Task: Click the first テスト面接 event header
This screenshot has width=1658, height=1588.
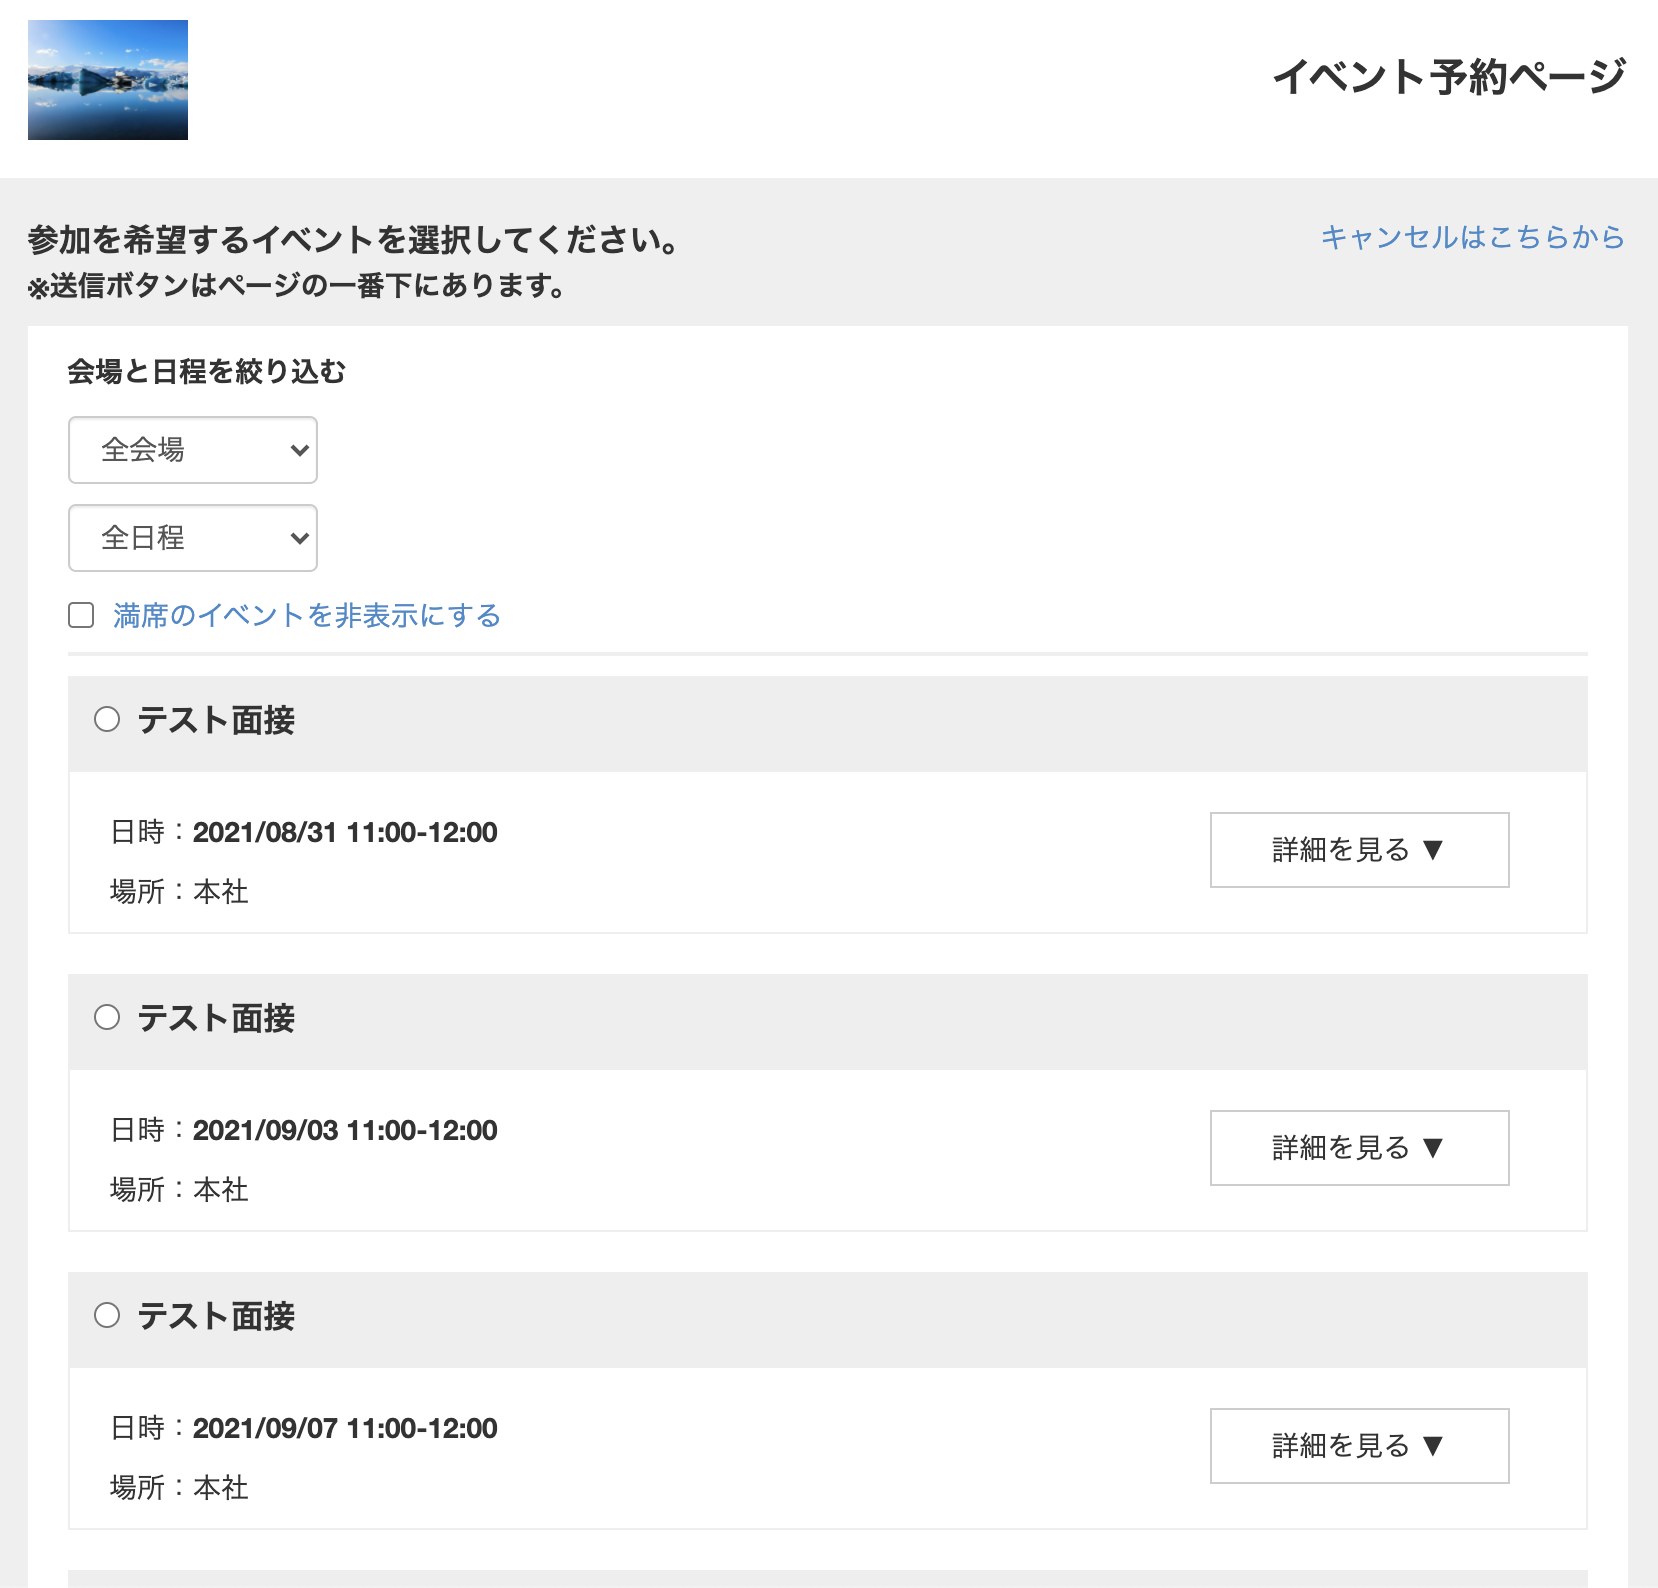Action: pos(216,719)
